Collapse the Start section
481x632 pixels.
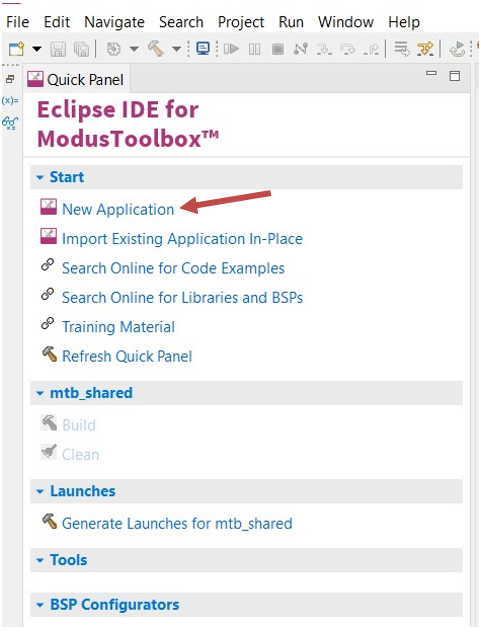[x=40, y=177]
